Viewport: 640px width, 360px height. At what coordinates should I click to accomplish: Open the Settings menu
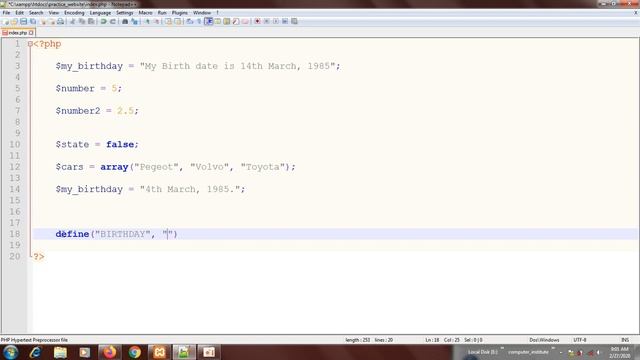pyautogui.click(x=124, y=13)
